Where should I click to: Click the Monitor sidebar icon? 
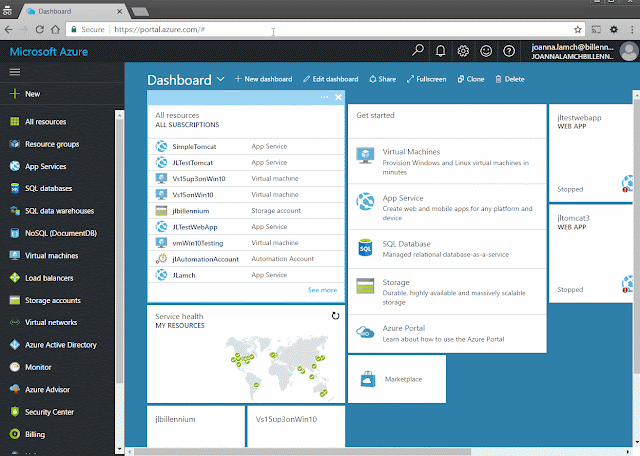(x=15, y=367)
